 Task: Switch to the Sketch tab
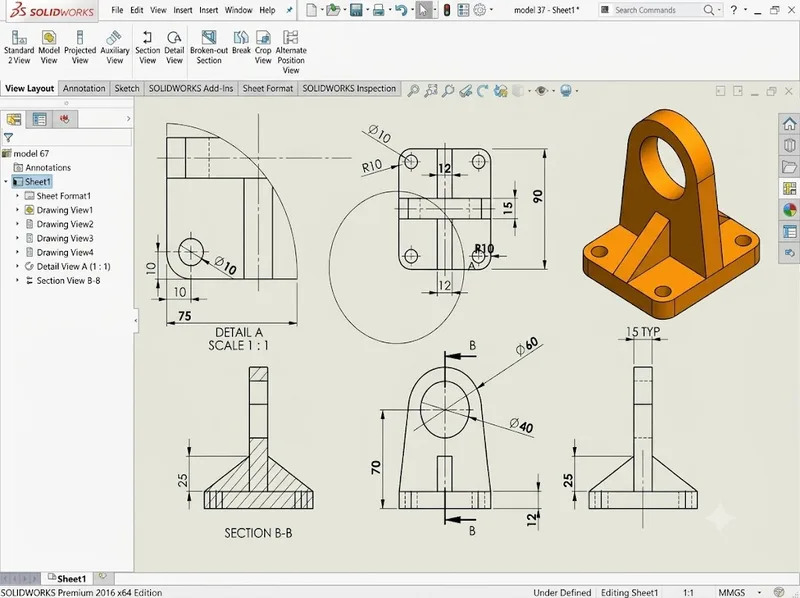pos(127,88)
